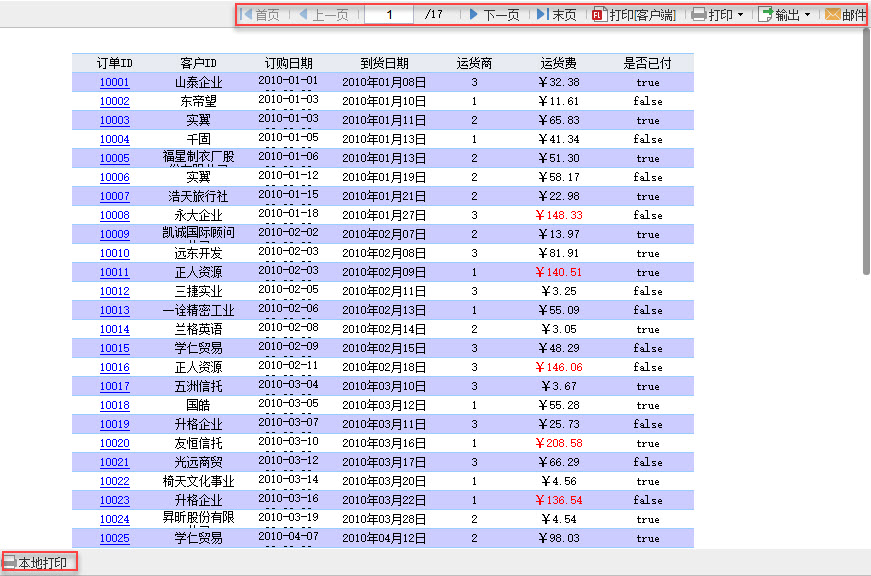Viewport: 871px width, 576px height.
Task: Select the red freight value ¥146.06
Action: [559, 367]
